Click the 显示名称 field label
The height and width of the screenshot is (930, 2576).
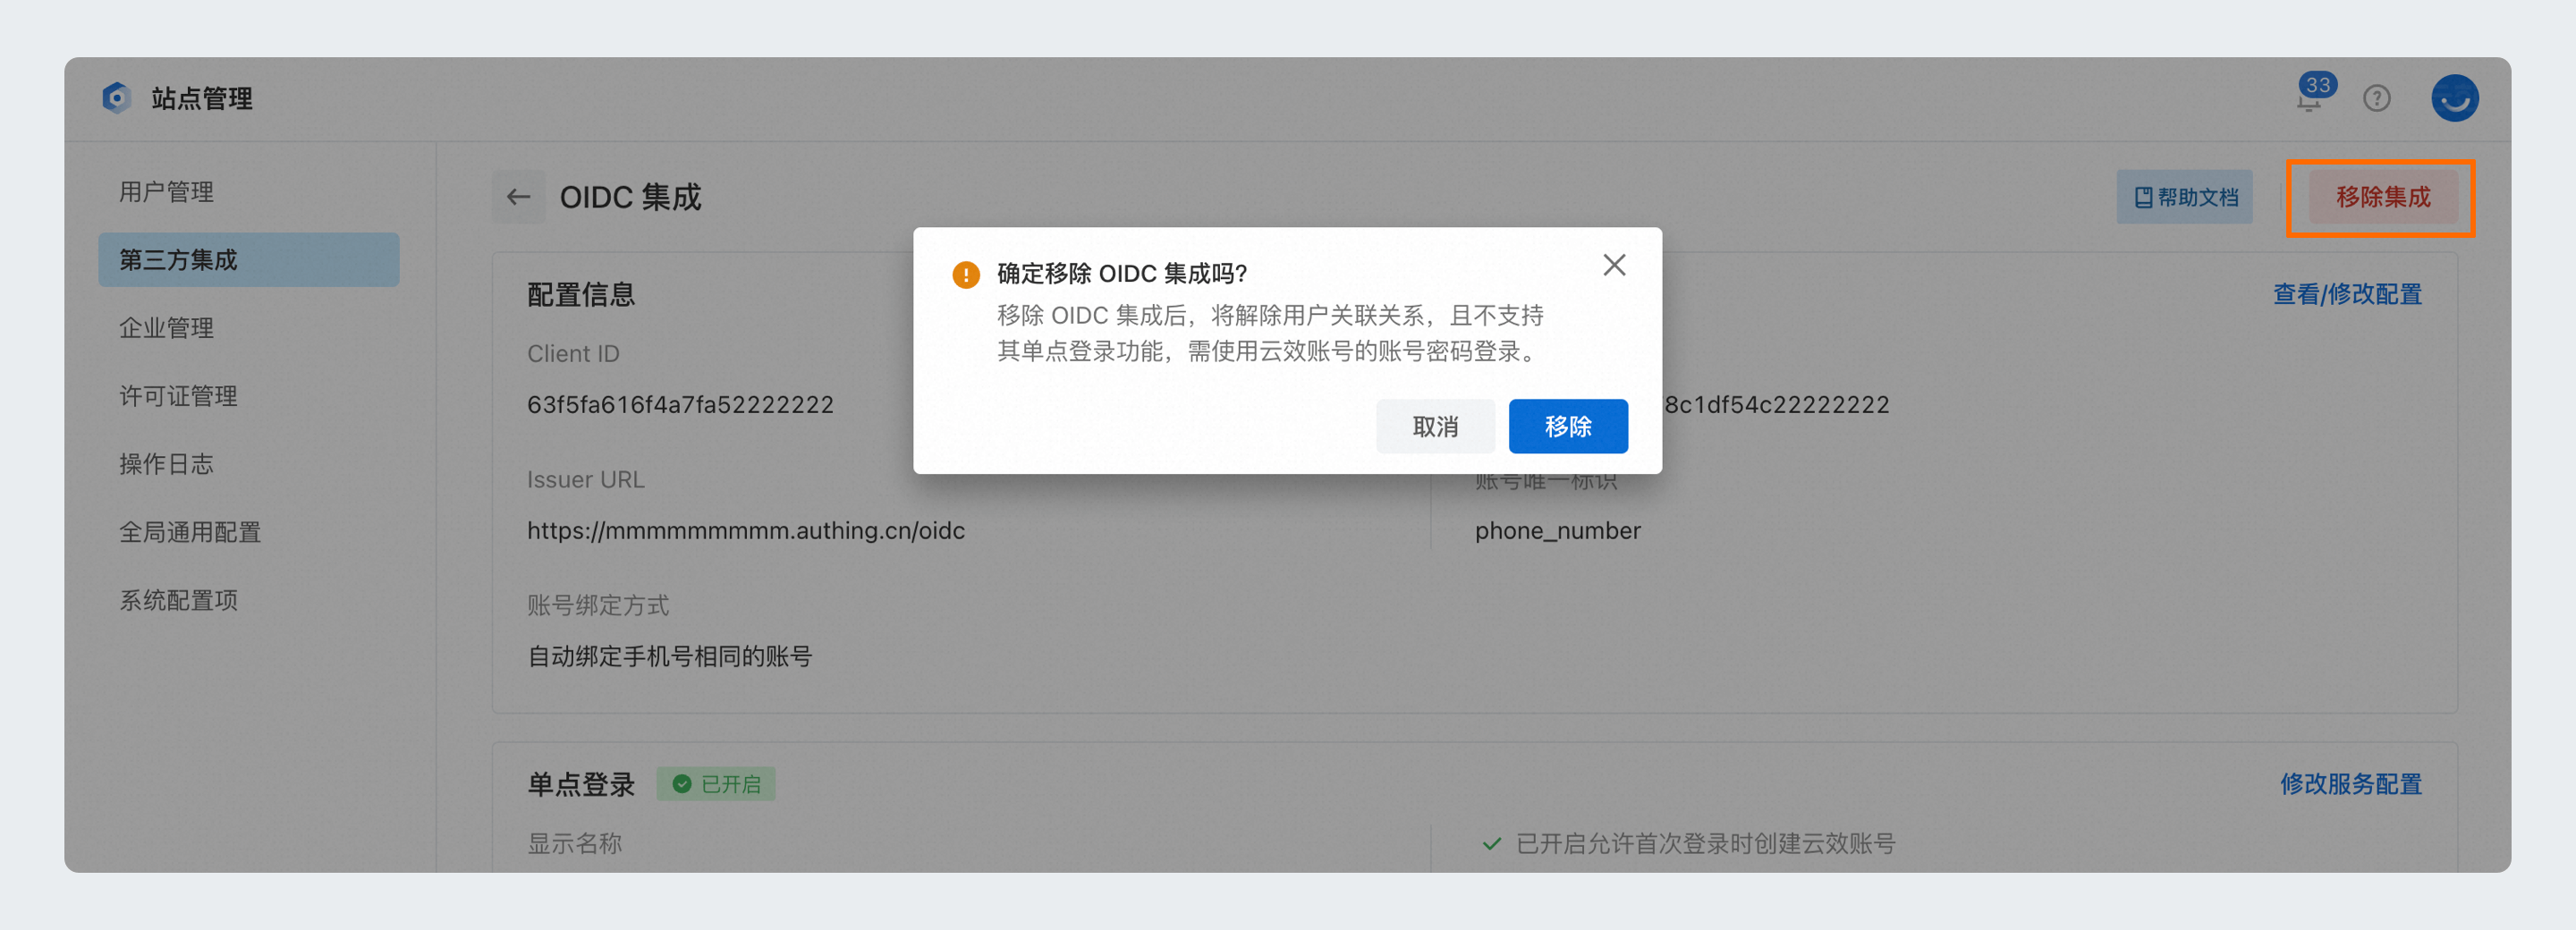pos(575,844)
